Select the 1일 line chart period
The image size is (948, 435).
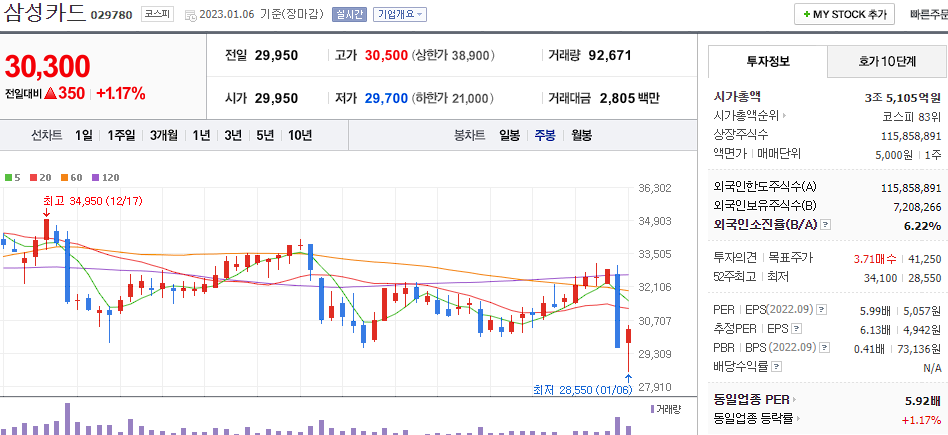tap(84, 136)
